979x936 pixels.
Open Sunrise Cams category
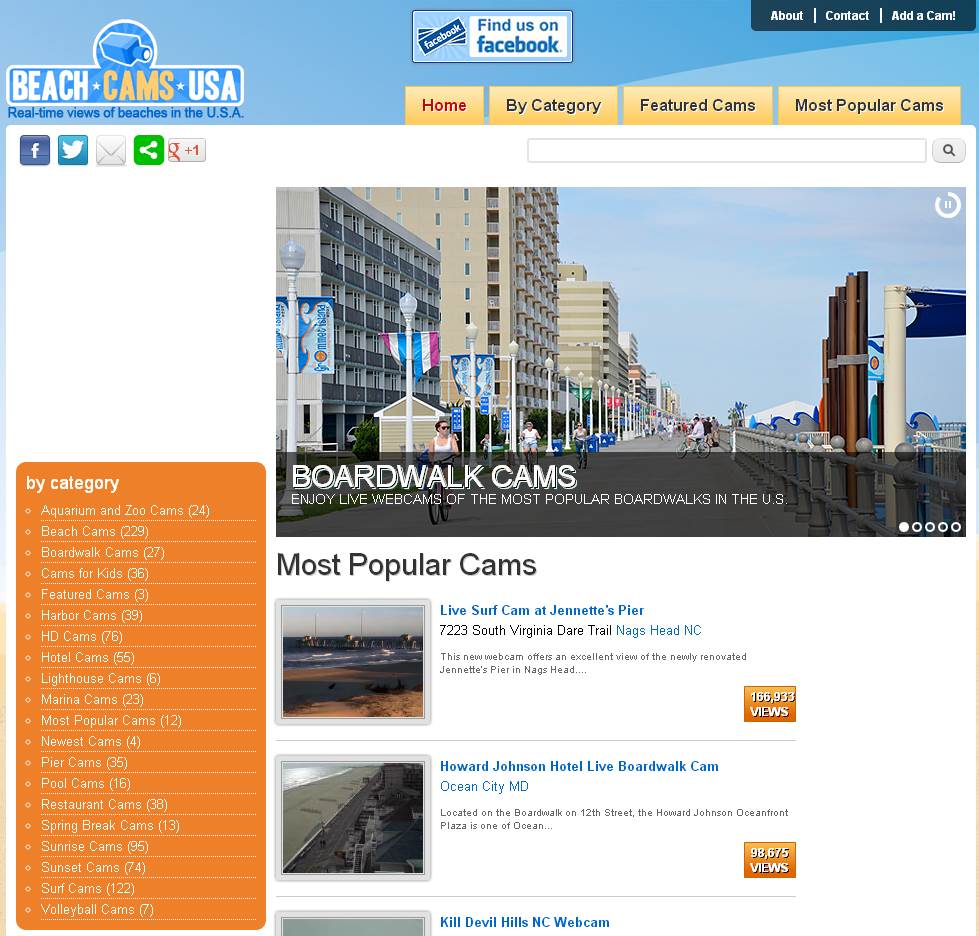[95, 847]
